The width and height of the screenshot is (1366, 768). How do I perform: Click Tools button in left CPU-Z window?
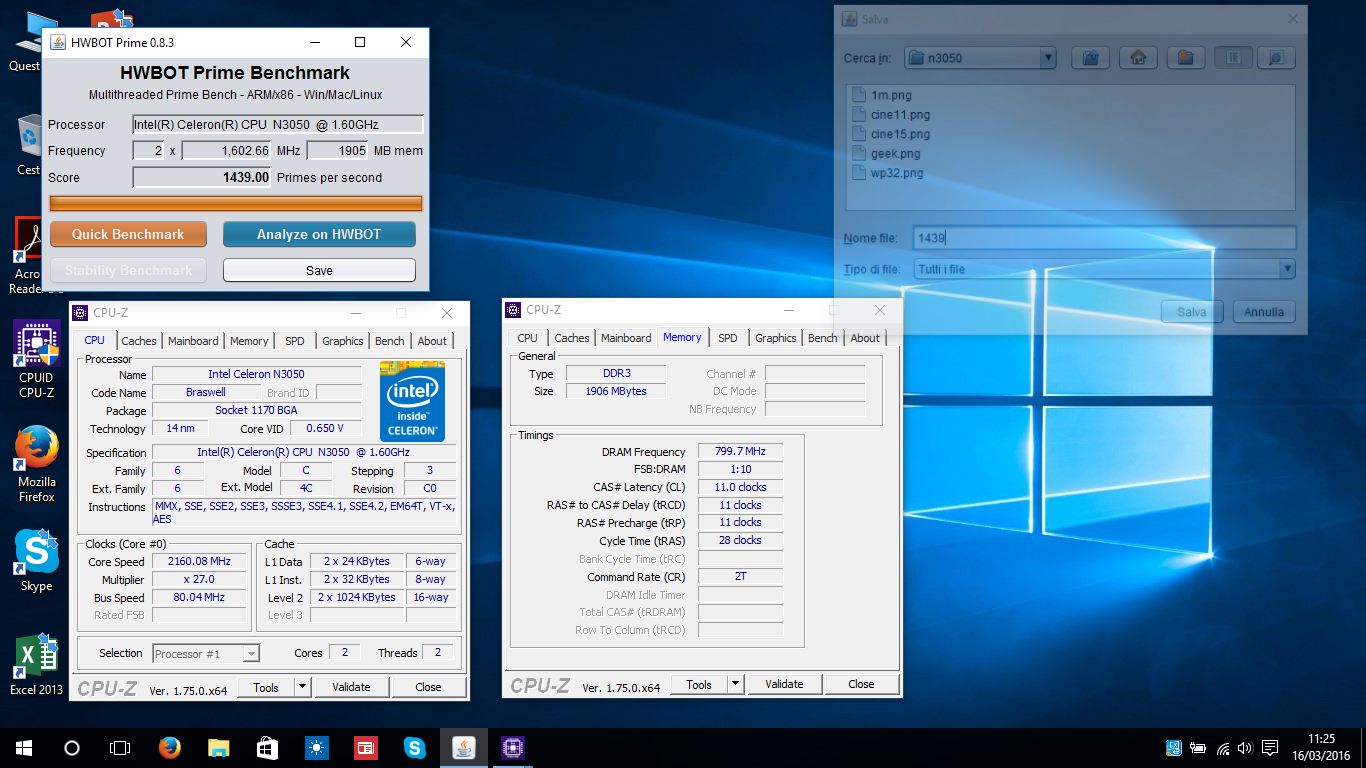pos(266,687)
